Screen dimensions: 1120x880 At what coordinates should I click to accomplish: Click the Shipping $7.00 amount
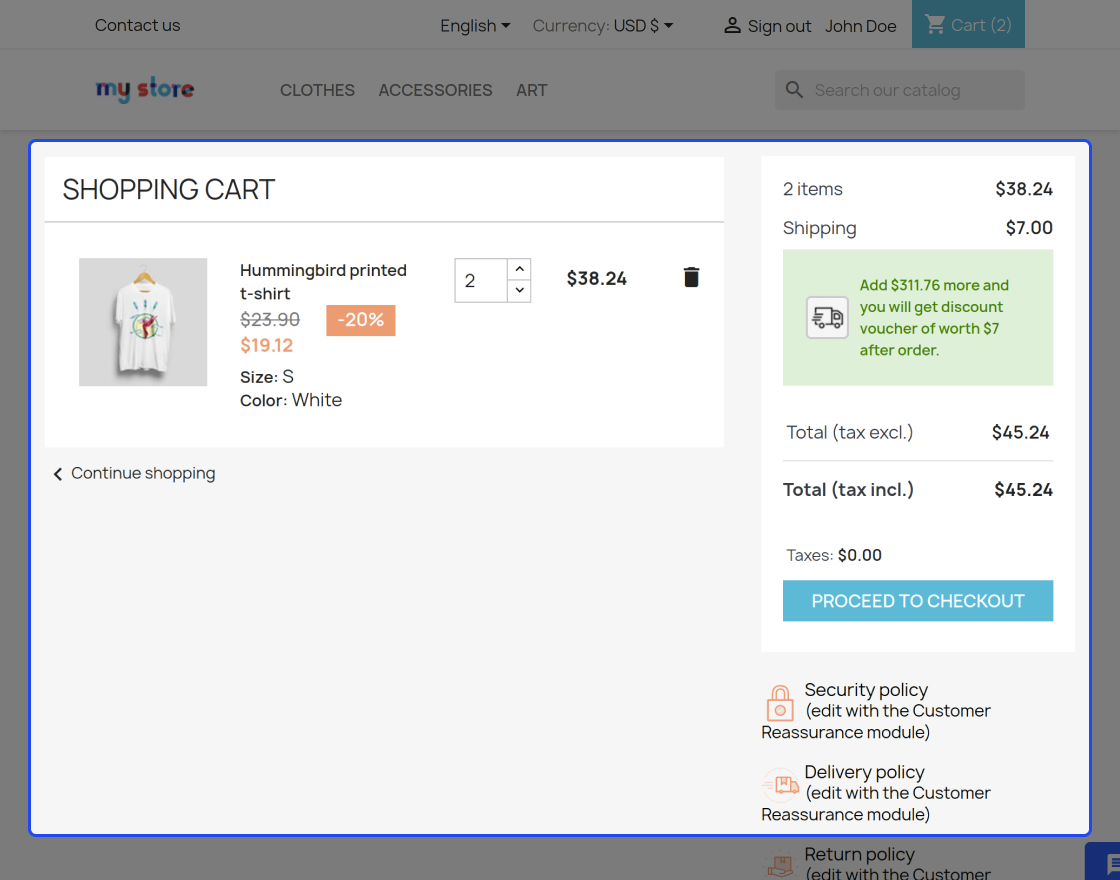1029,228
